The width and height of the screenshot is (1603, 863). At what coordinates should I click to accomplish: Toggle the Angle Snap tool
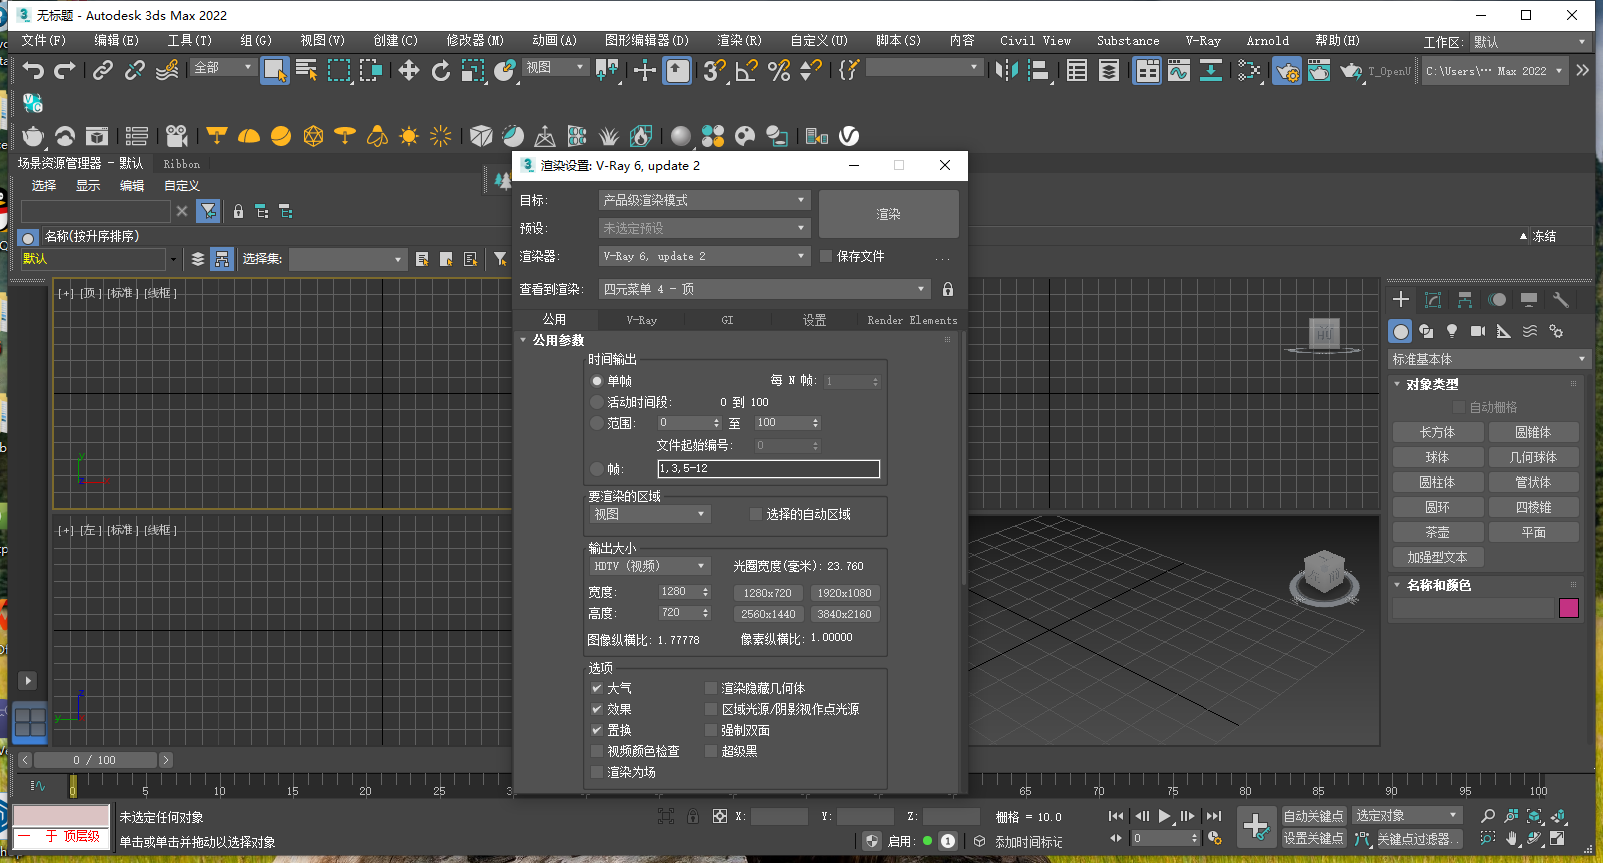746,70
